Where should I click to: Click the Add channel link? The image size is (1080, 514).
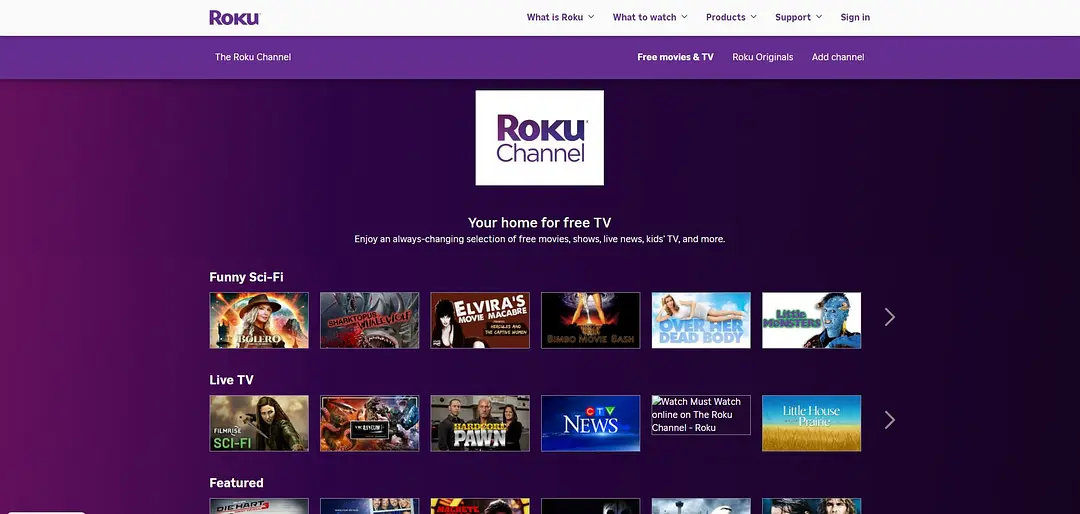pos(838,57)
